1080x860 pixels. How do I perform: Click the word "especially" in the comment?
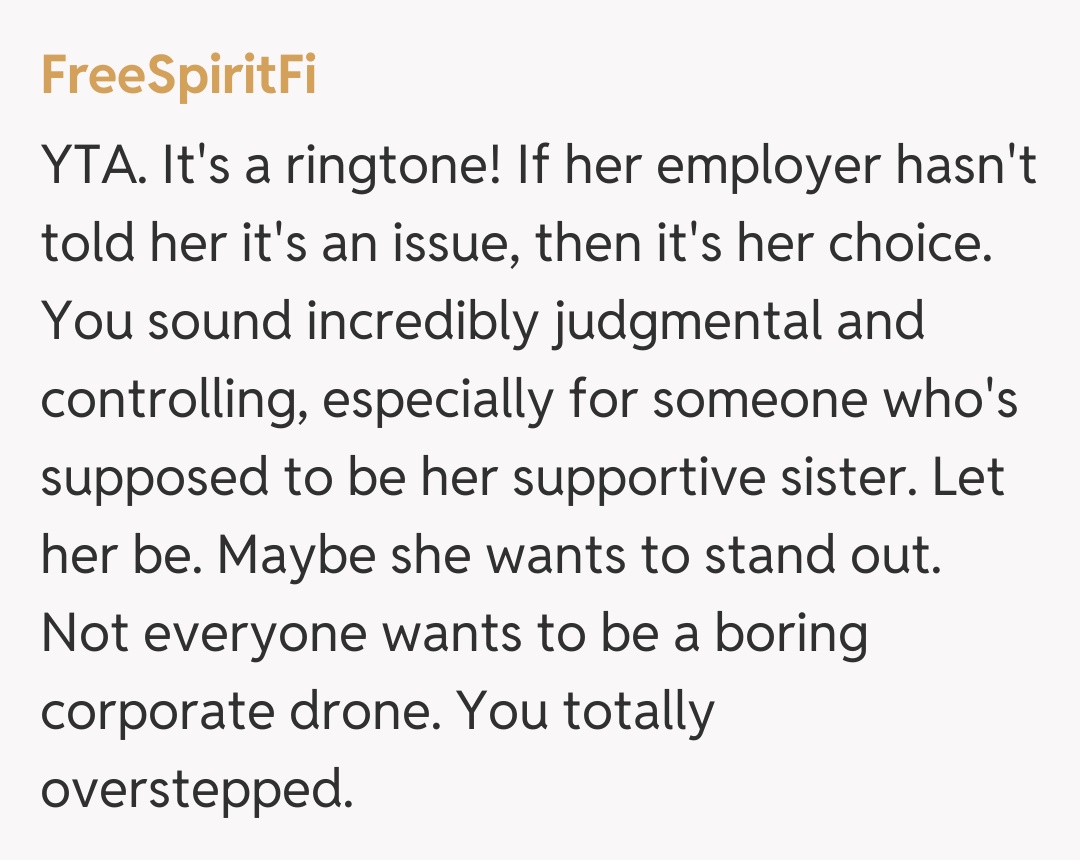tap(437, 400)
